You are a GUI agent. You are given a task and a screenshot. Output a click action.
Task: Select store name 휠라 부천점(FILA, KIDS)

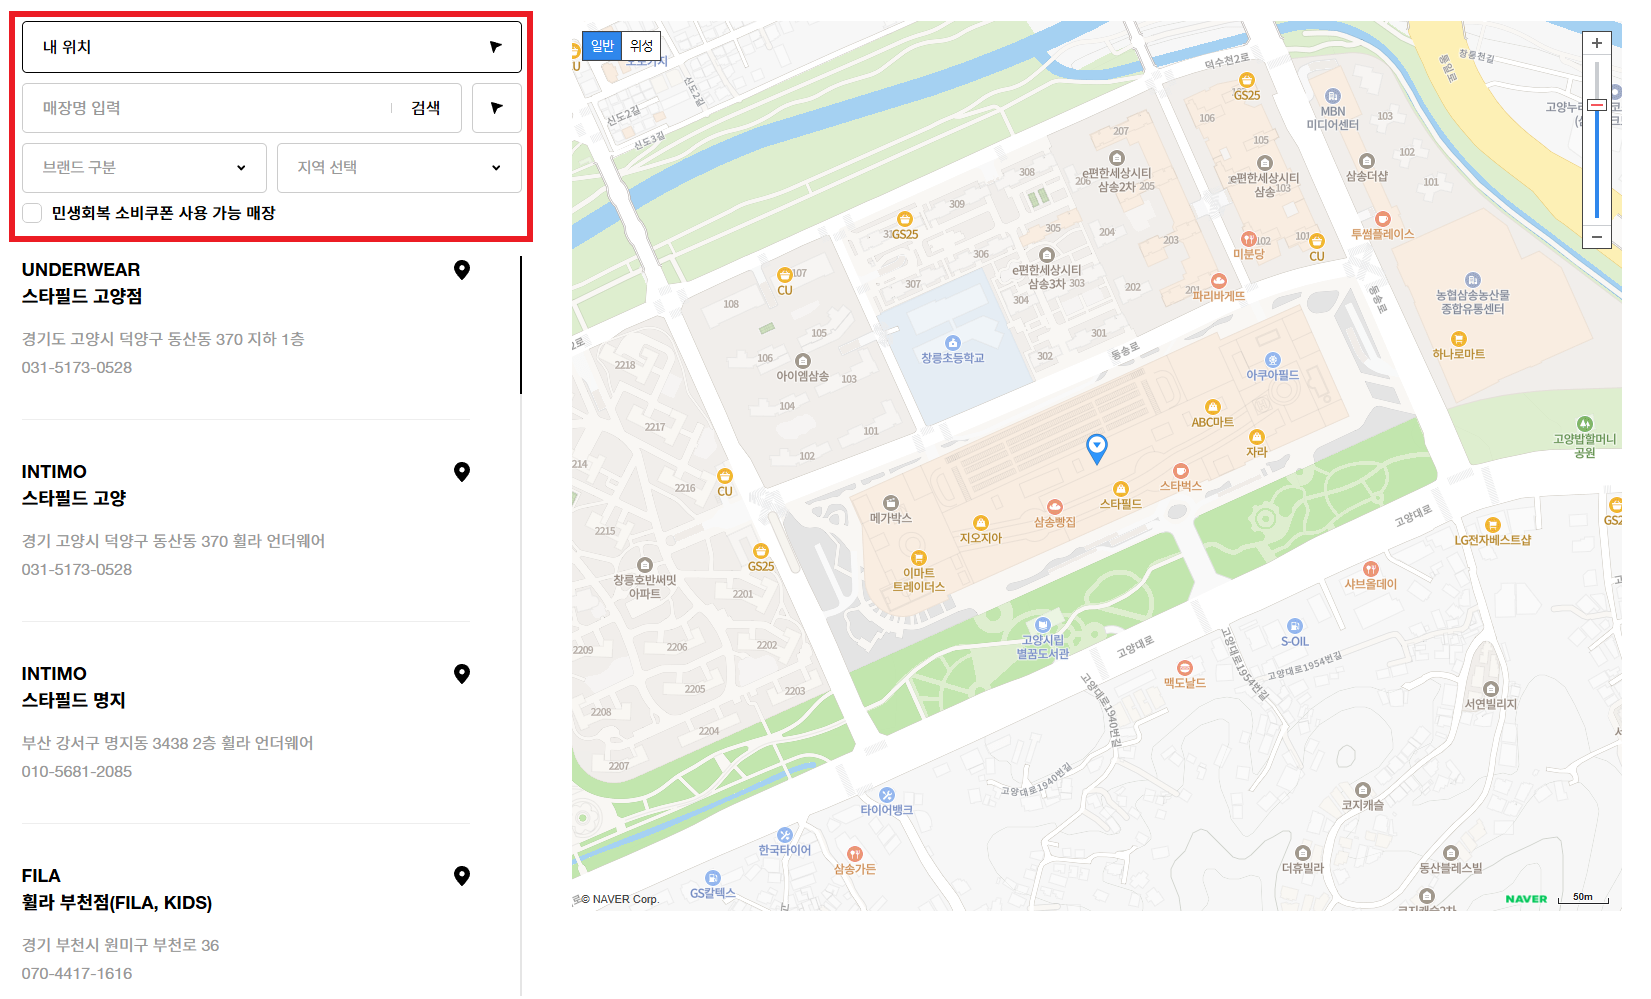click(x=117, y=903)
